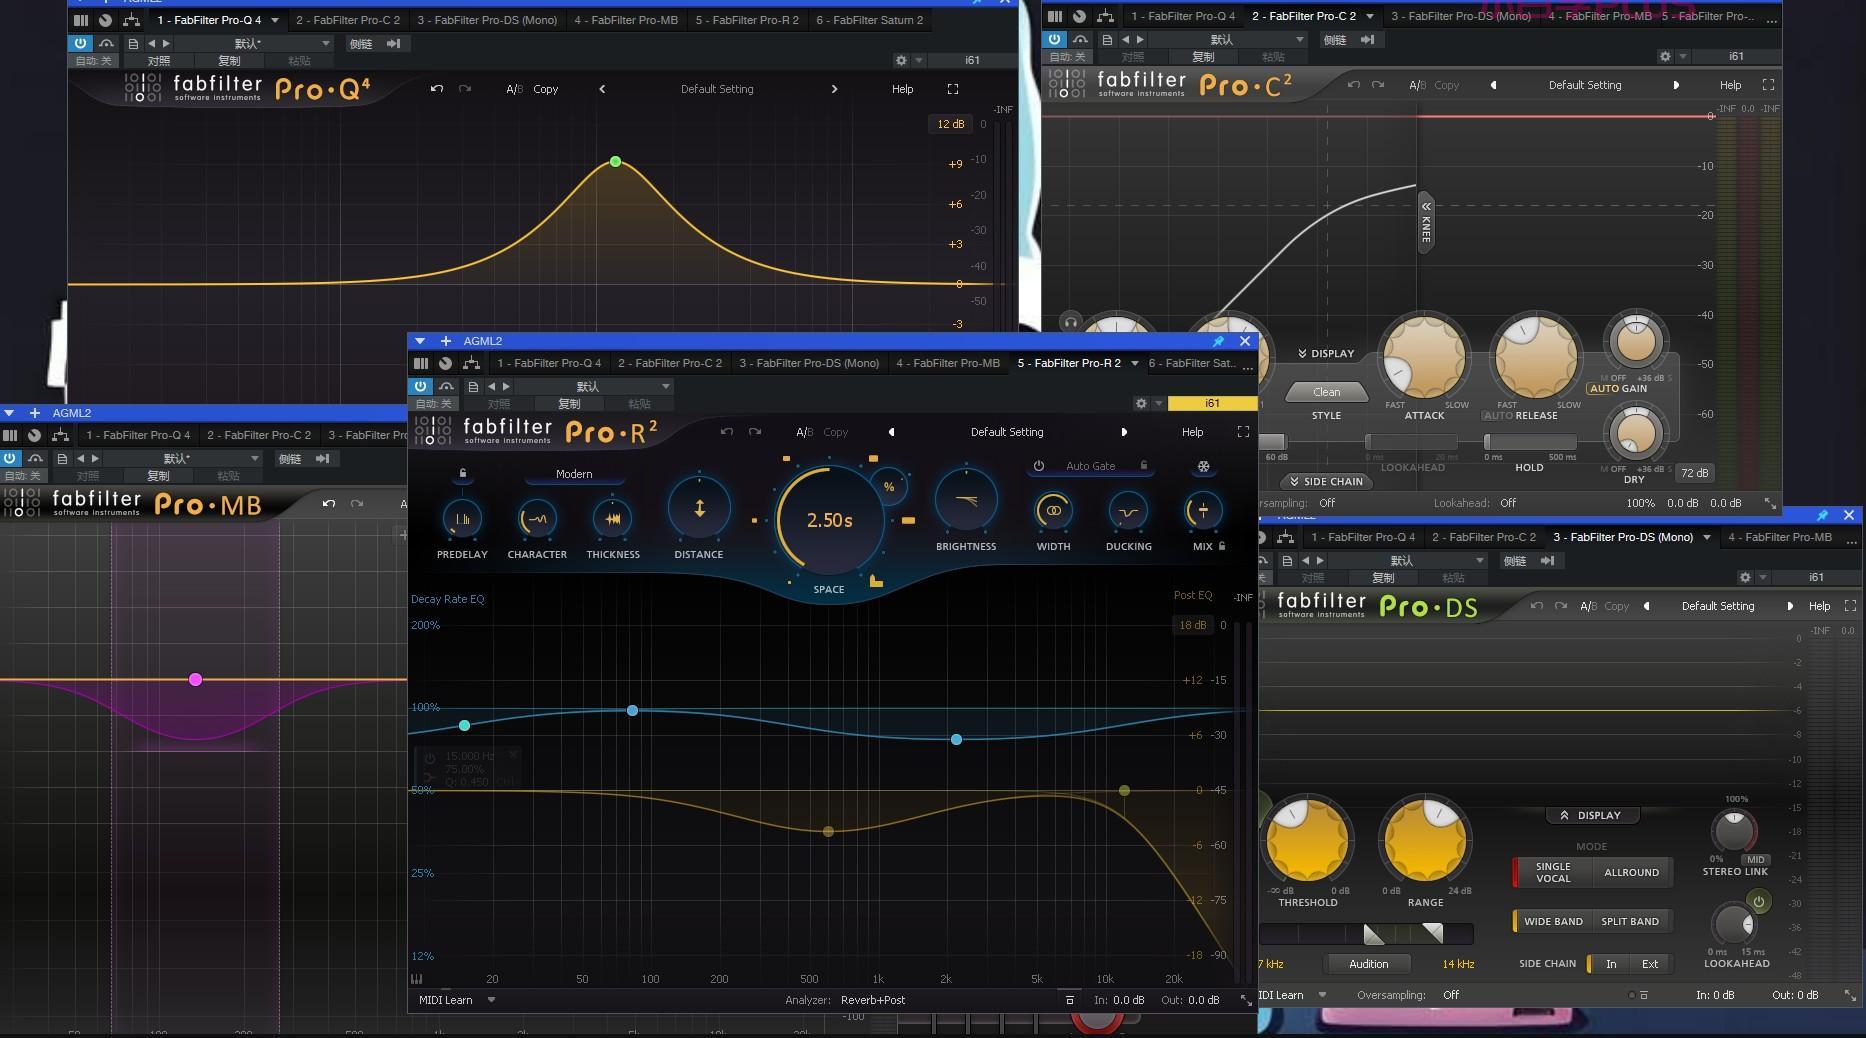Select Split Band in Pro-DS
The width and height of the screenshot is (1866, 1038).
[1630, 921]
